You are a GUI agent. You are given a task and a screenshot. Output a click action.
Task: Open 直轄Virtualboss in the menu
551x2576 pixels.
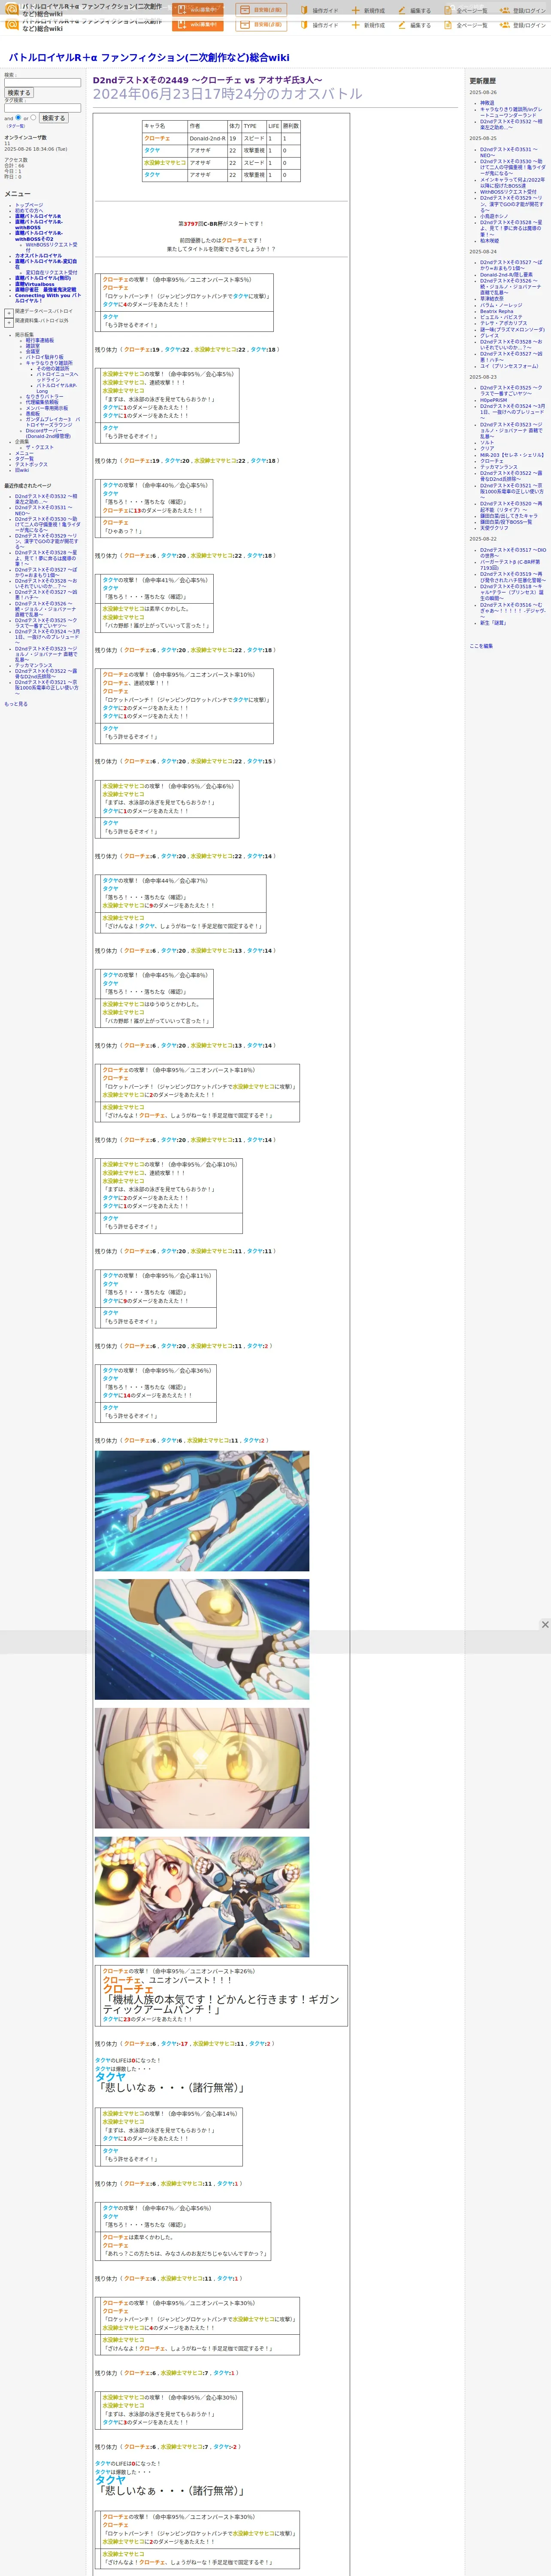point(35,284)
